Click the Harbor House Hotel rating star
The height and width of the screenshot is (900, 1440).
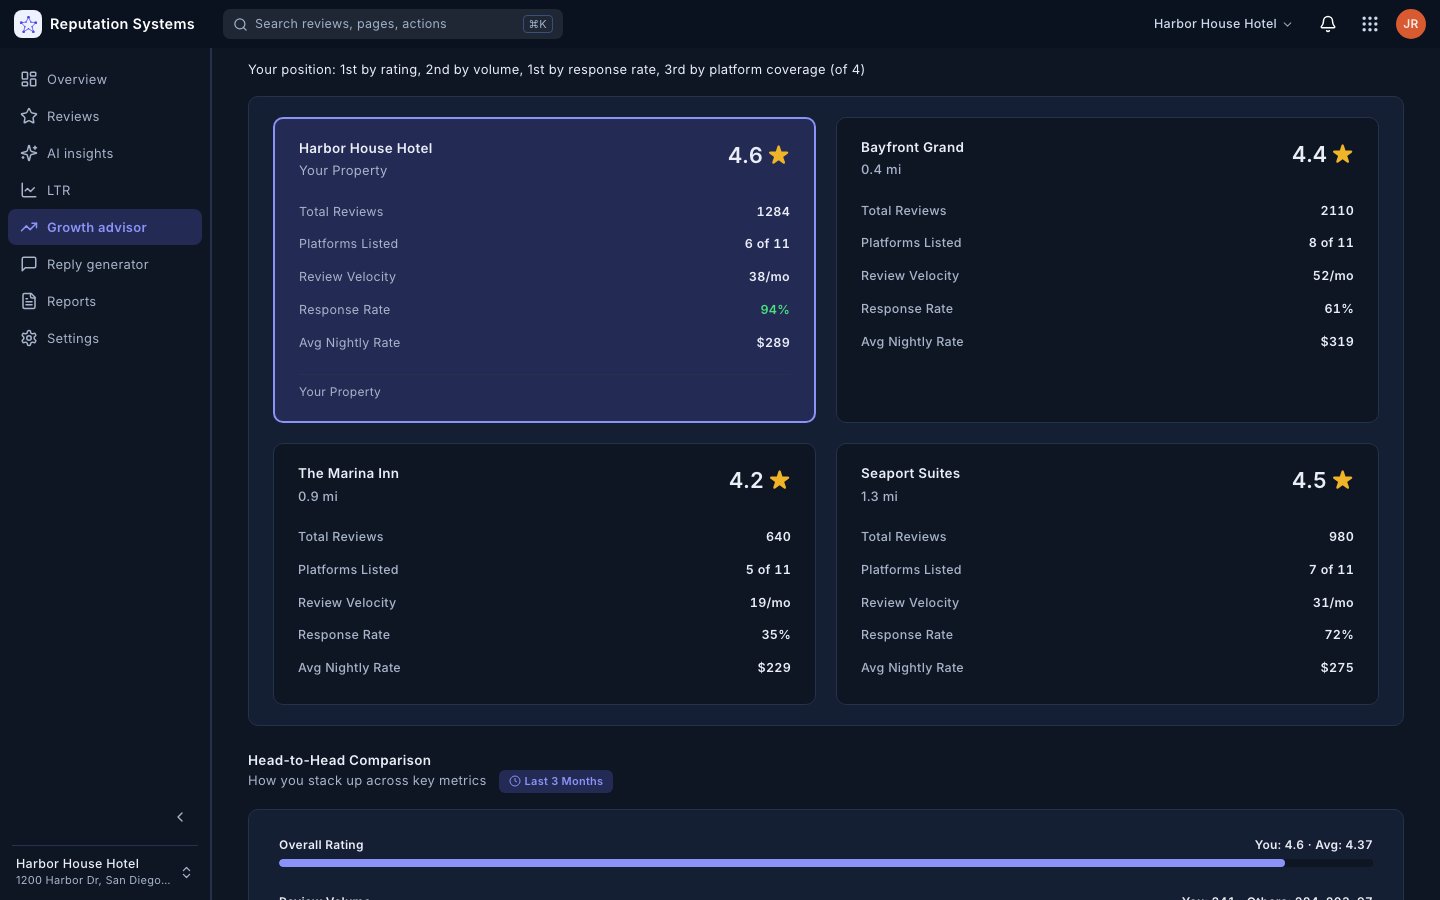pos(779,155)
